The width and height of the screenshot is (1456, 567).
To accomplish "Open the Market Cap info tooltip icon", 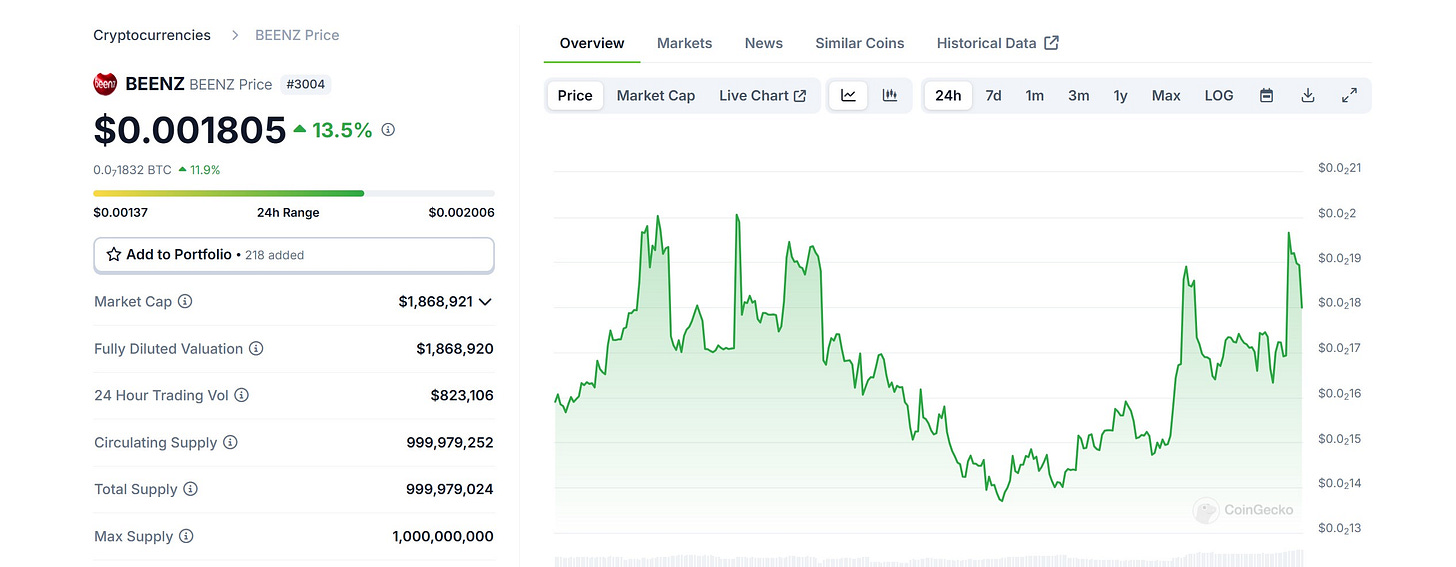I will [x=185, y=301].
